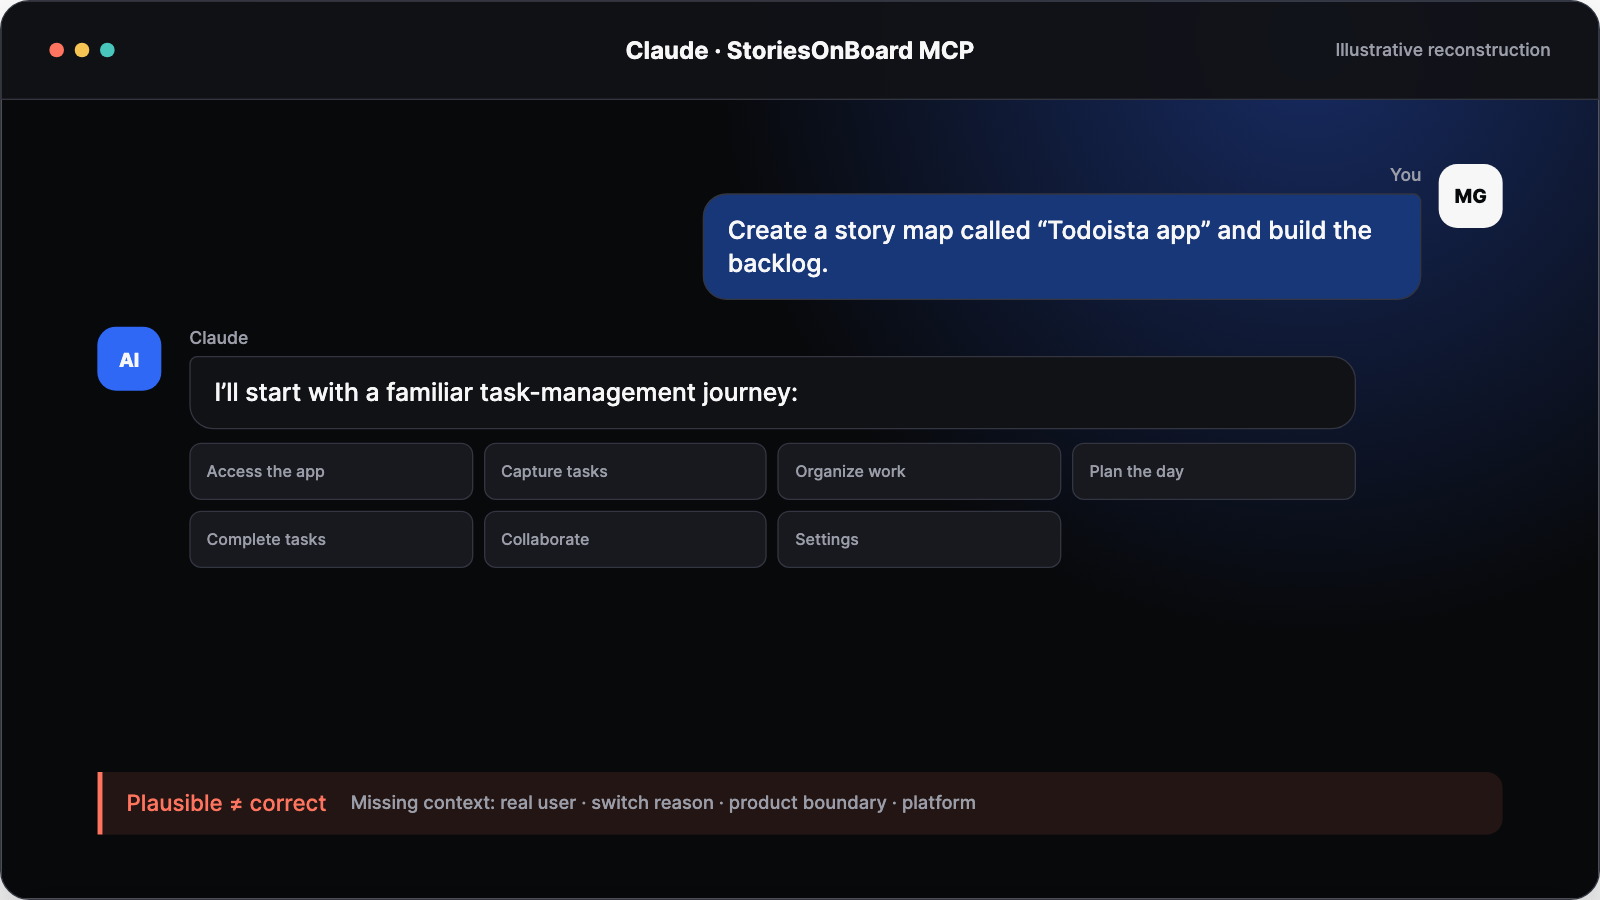
Task: Select the "Complete tasks" card
Action: 331,539
